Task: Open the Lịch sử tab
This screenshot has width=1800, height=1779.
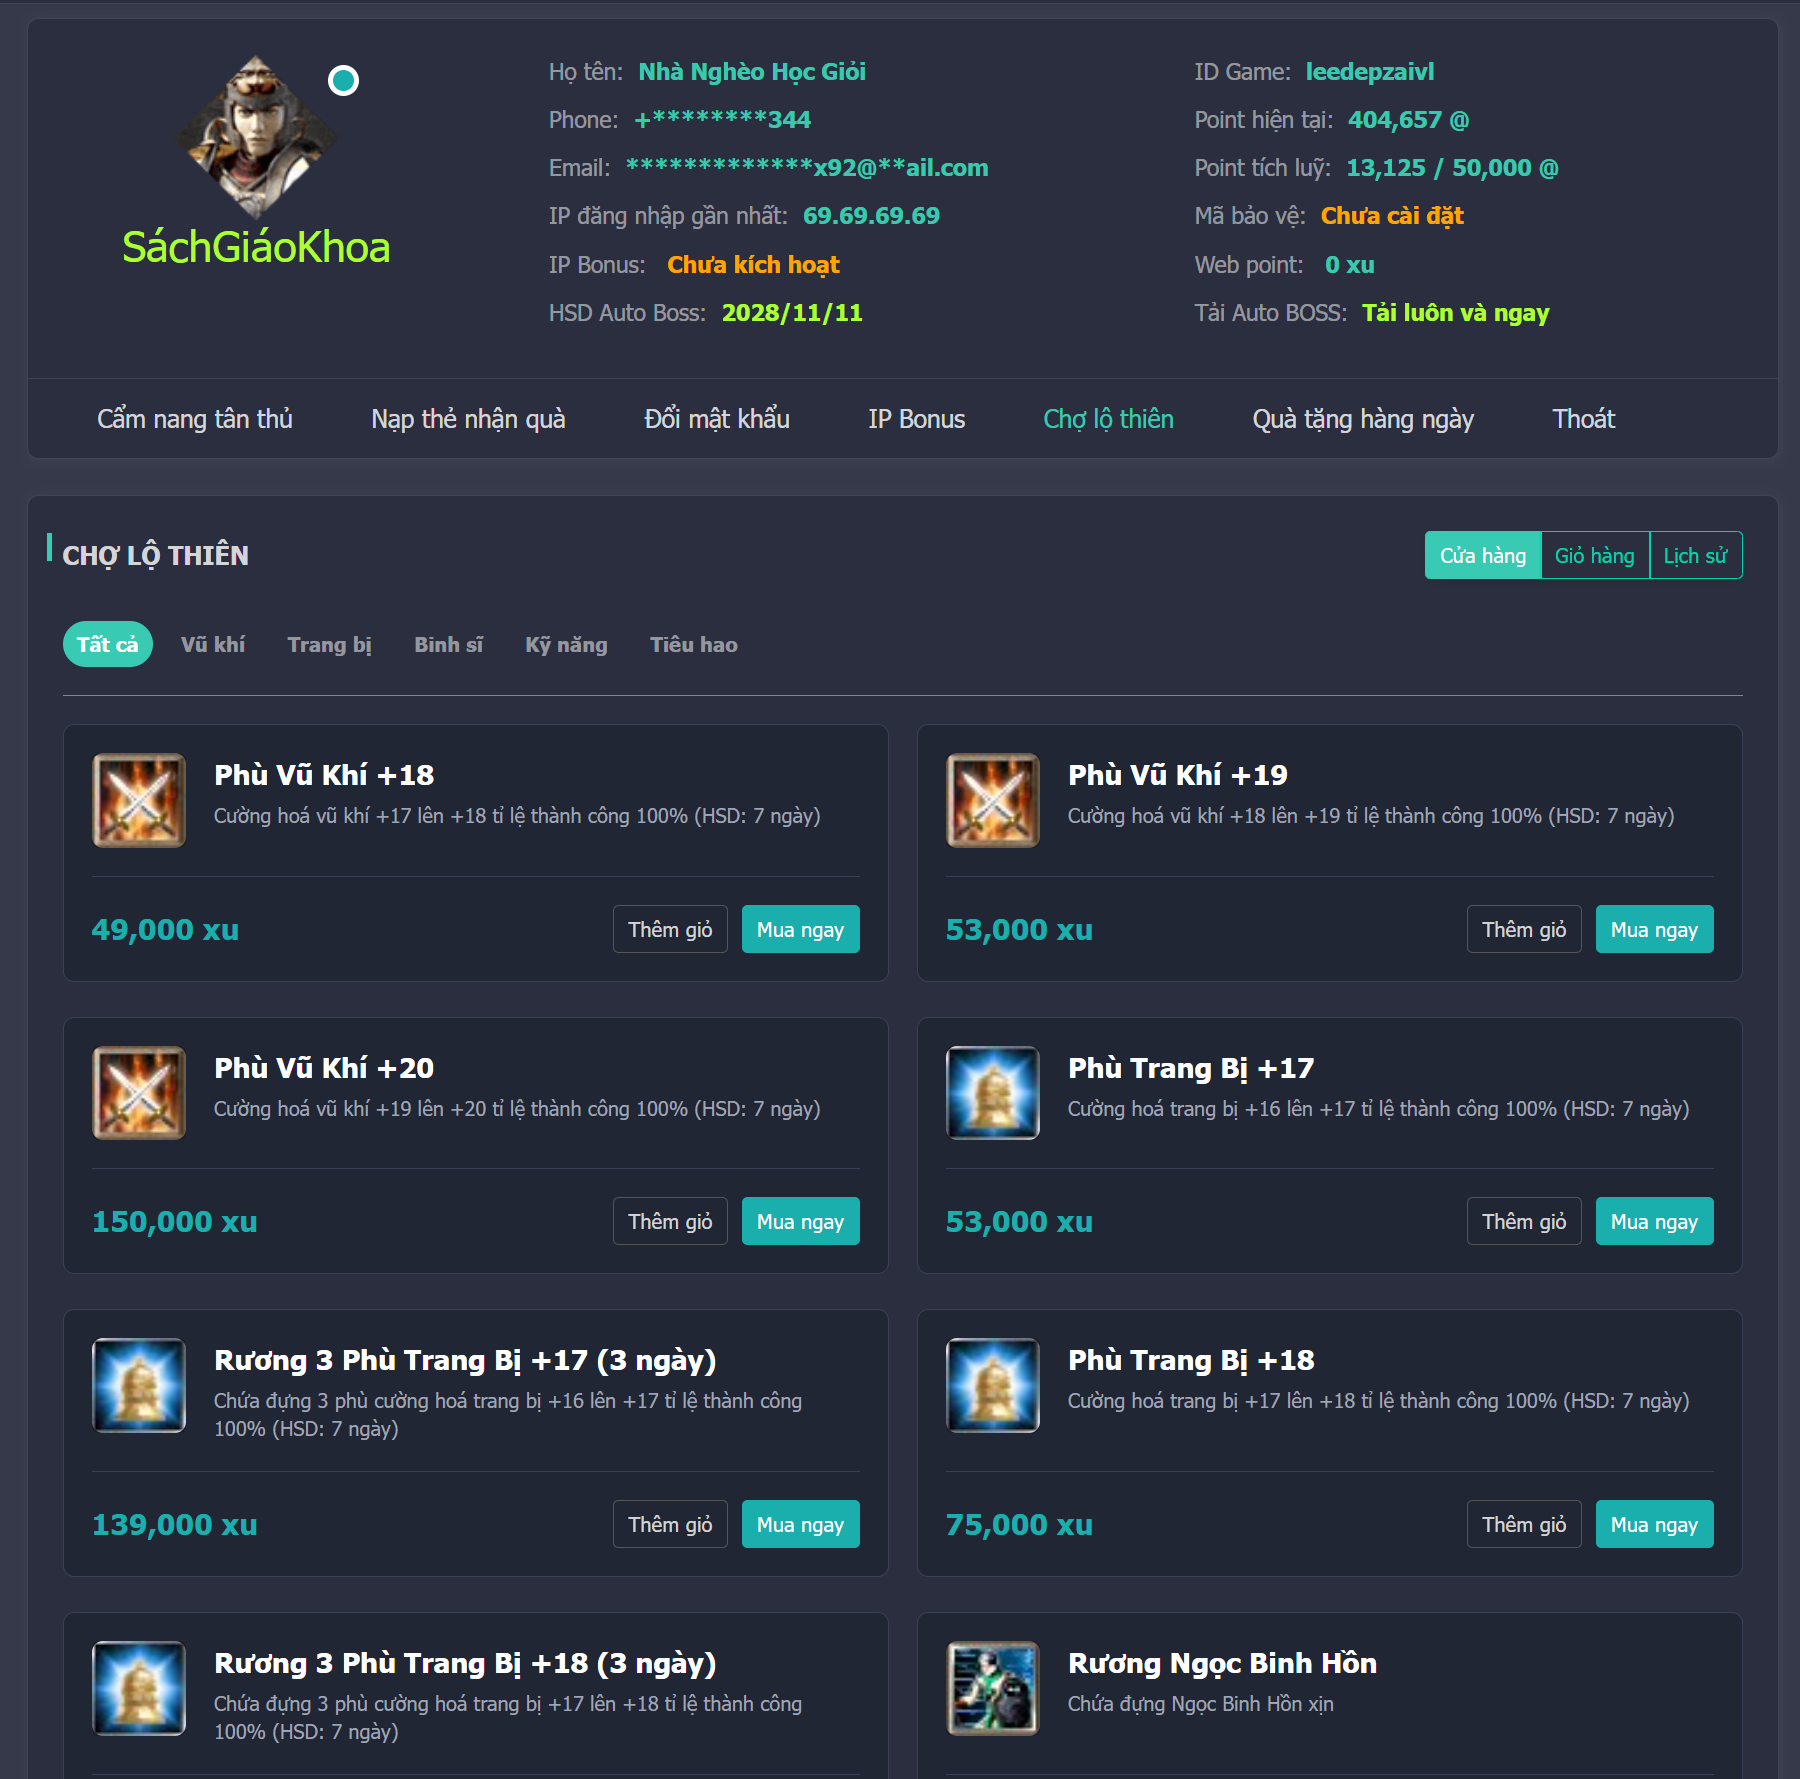Action: click(1695, 555)
